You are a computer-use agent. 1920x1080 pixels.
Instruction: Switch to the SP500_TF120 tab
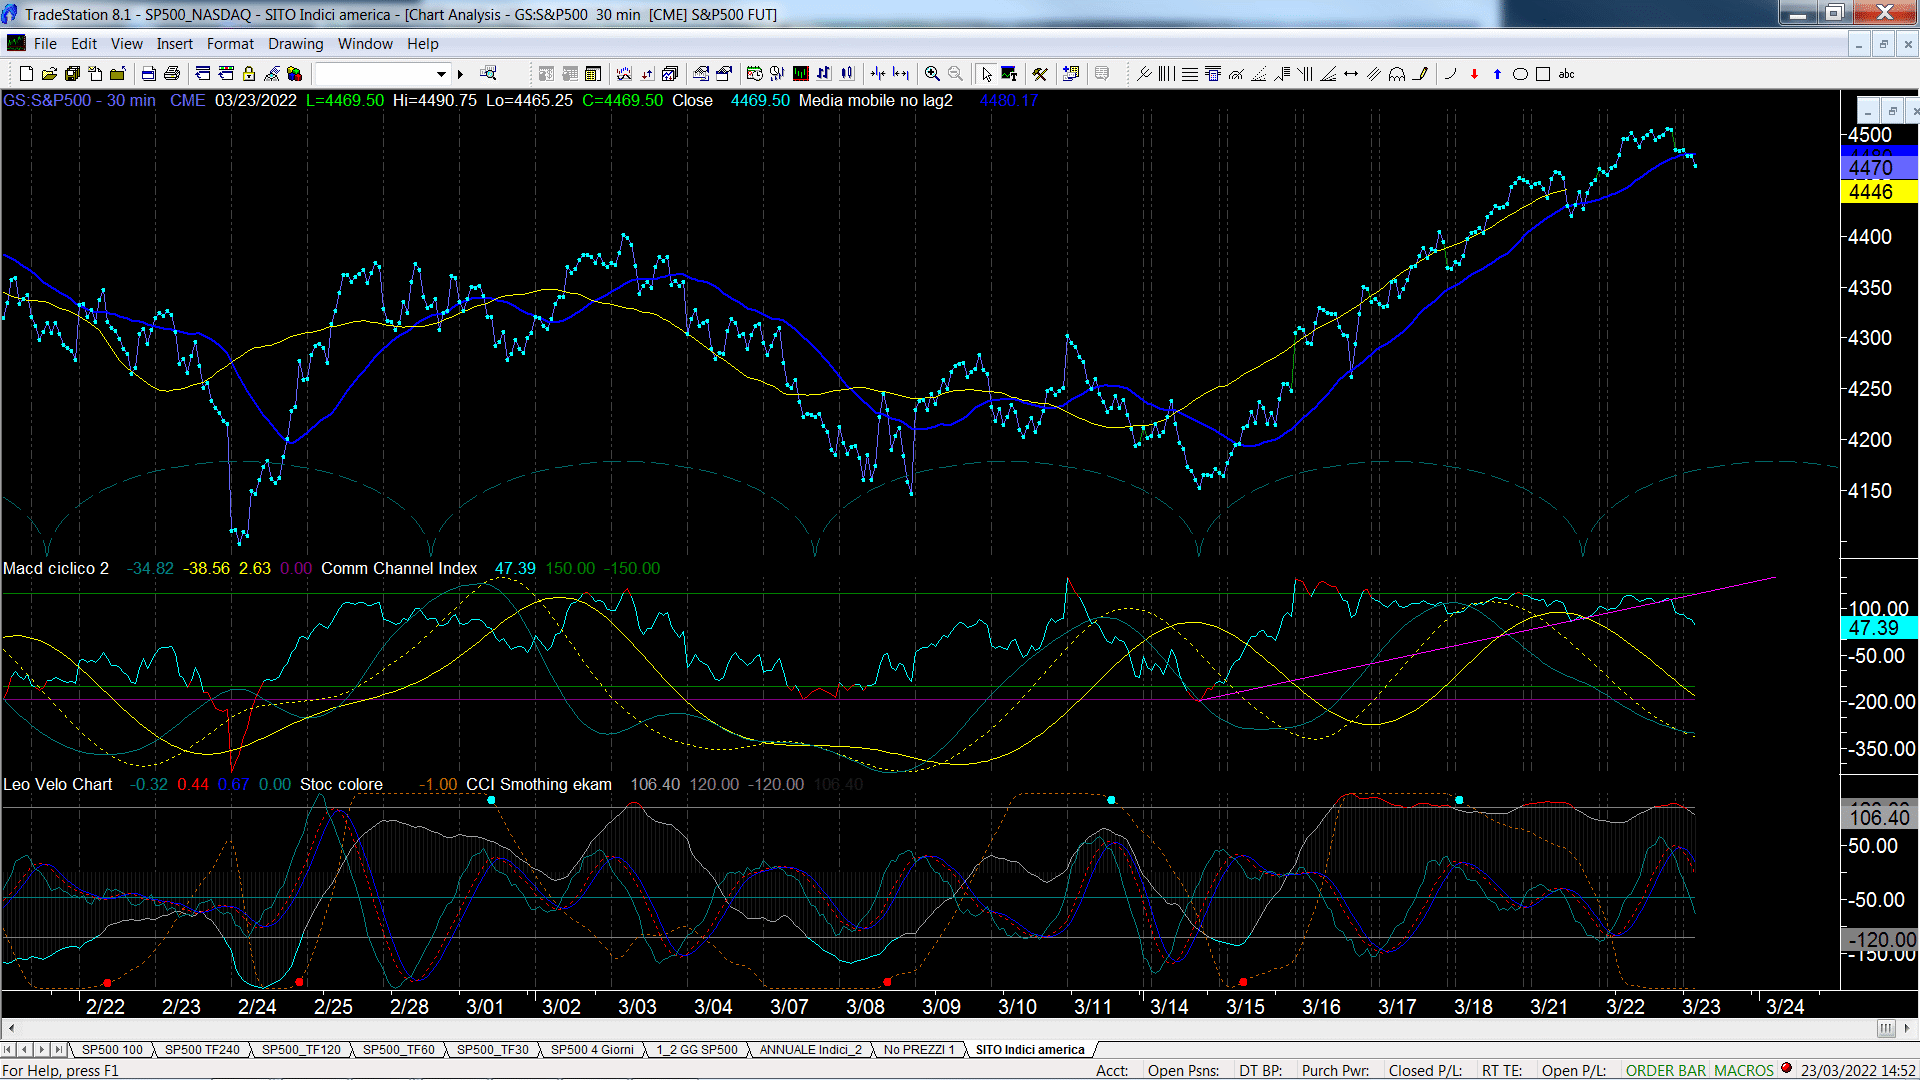pos(301,1050)
